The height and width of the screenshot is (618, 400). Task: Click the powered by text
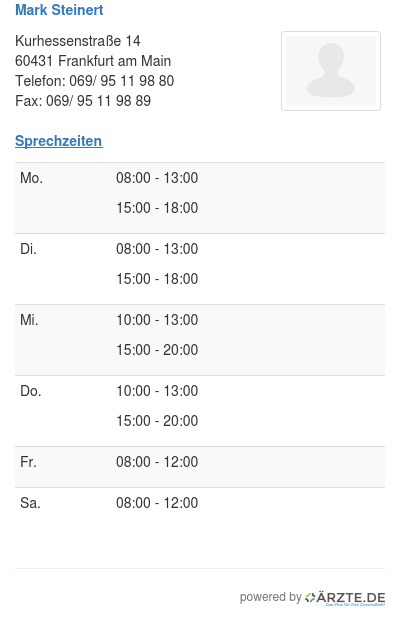(x=271, y=597)
